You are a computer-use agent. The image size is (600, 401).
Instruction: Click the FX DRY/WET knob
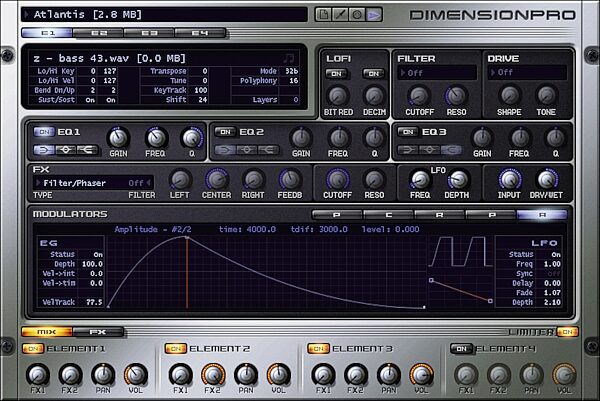[x=547, y=179]
